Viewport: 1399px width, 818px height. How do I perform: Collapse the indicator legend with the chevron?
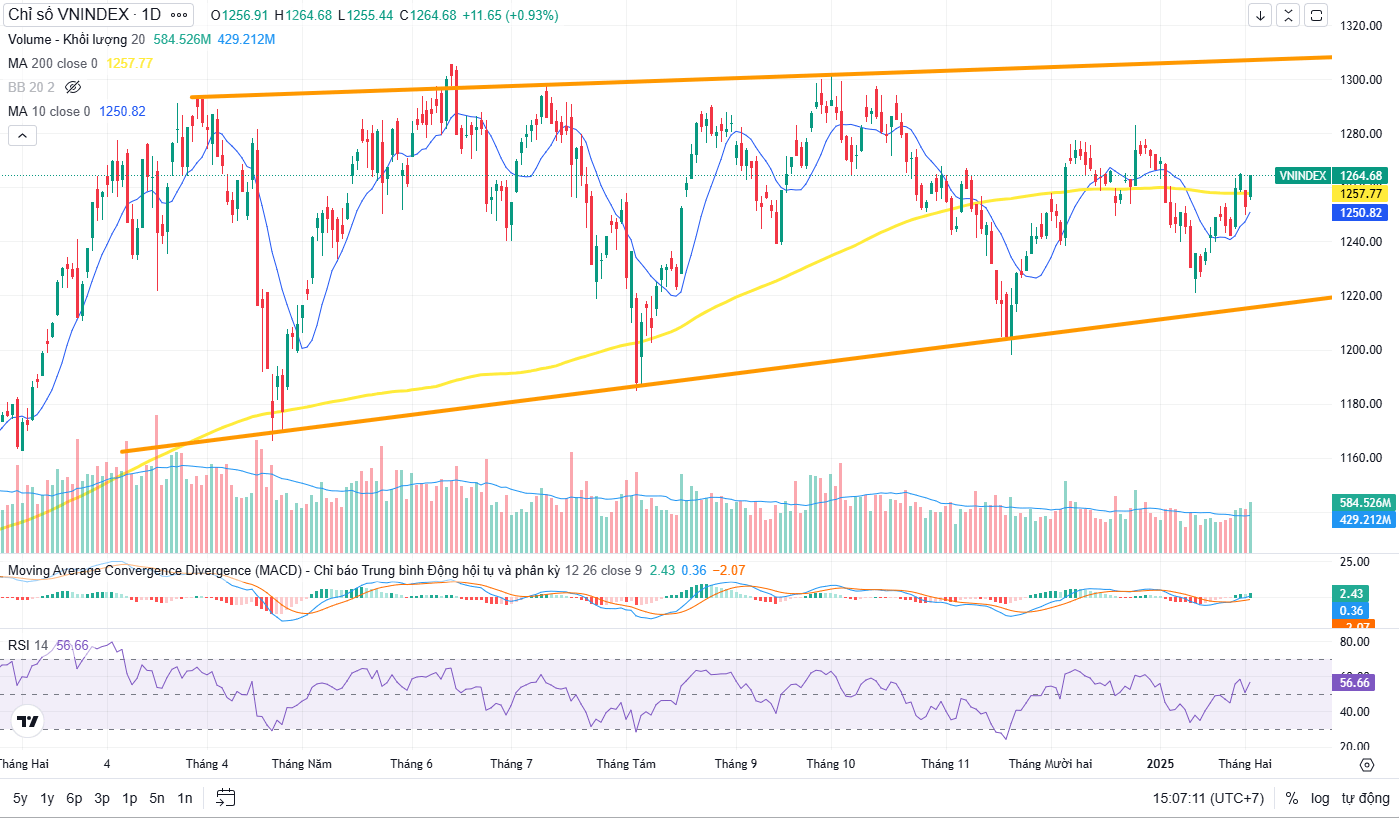[23, 136]
